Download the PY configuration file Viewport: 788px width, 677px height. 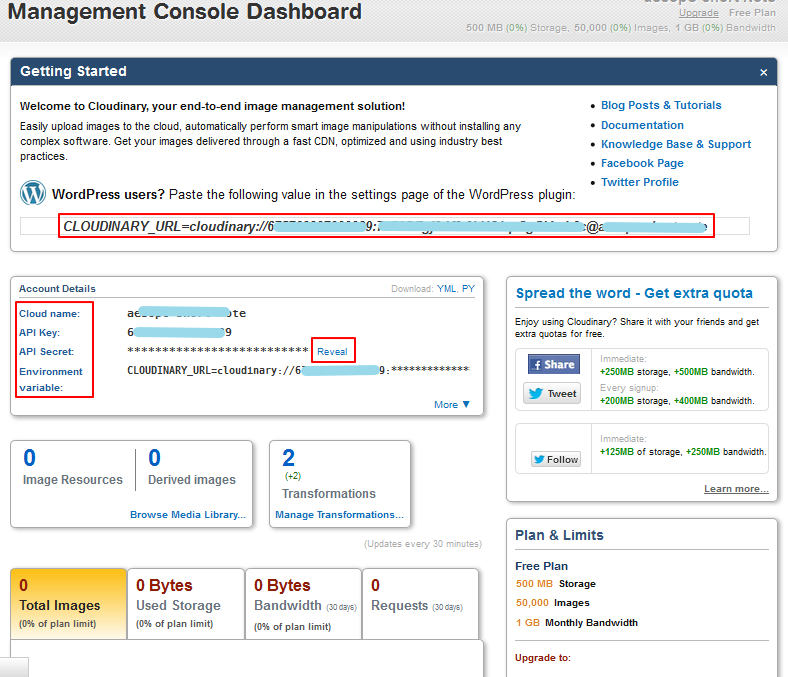(468, 289)
